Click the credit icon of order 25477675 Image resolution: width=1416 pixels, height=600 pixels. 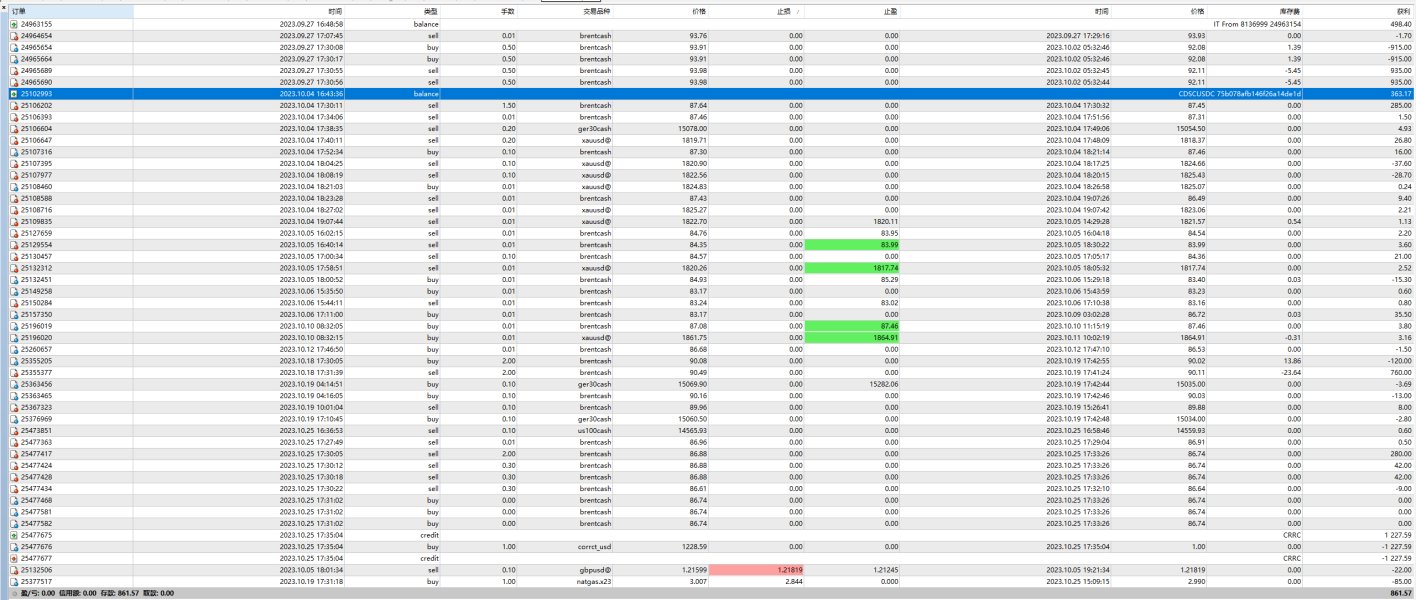(x=14, y=536)
